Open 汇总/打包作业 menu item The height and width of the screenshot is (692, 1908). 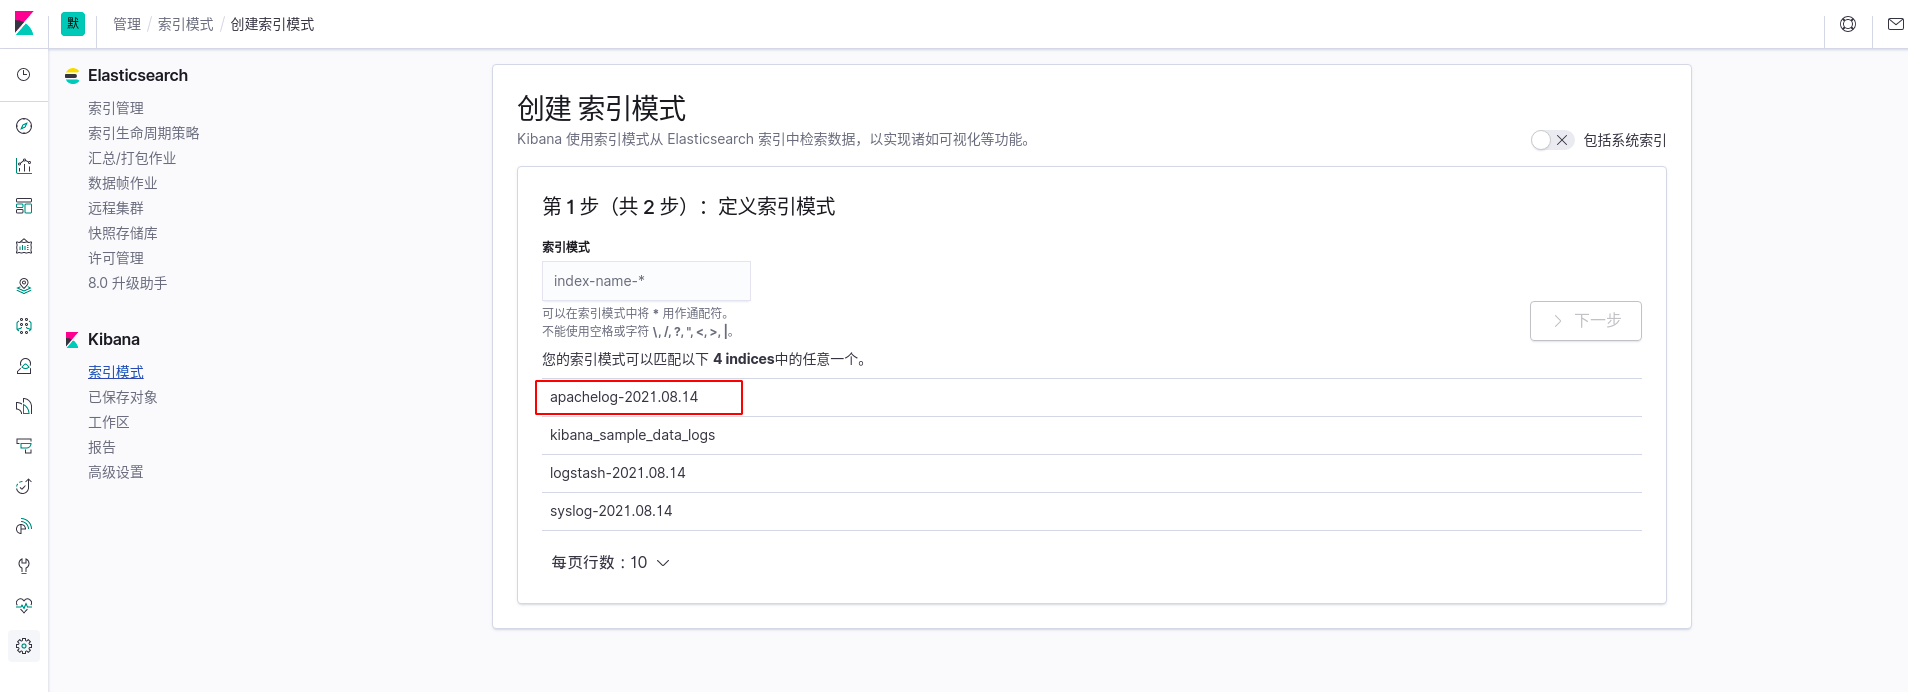pyautogui.click(x=132, y=158)
